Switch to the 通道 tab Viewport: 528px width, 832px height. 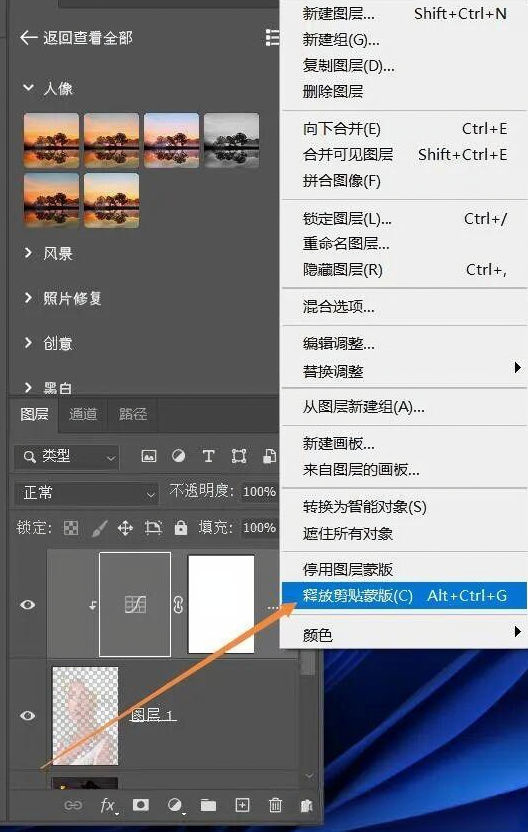pyautogui.click(x=83, y=414)
